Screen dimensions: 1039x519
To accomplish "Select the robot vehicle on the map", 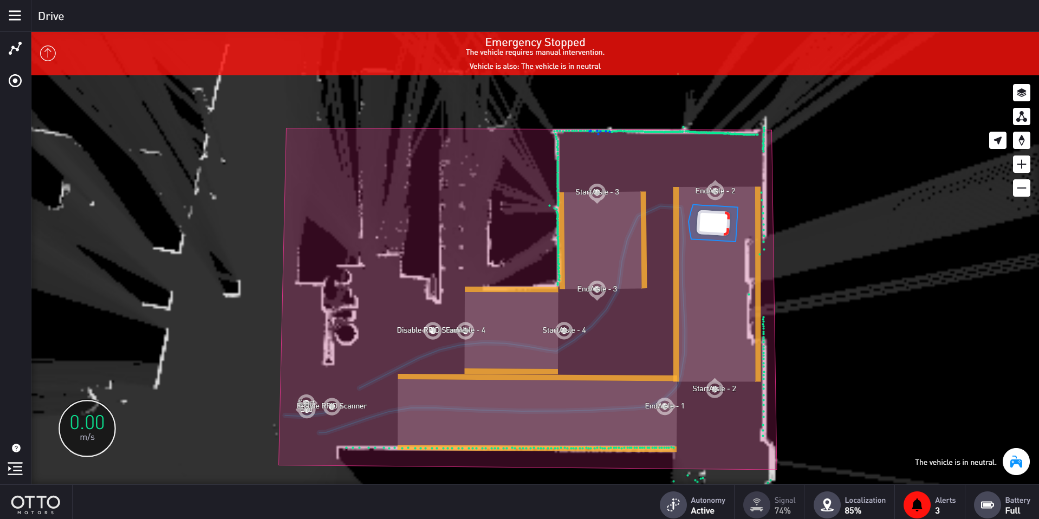I will click(713, 223).
